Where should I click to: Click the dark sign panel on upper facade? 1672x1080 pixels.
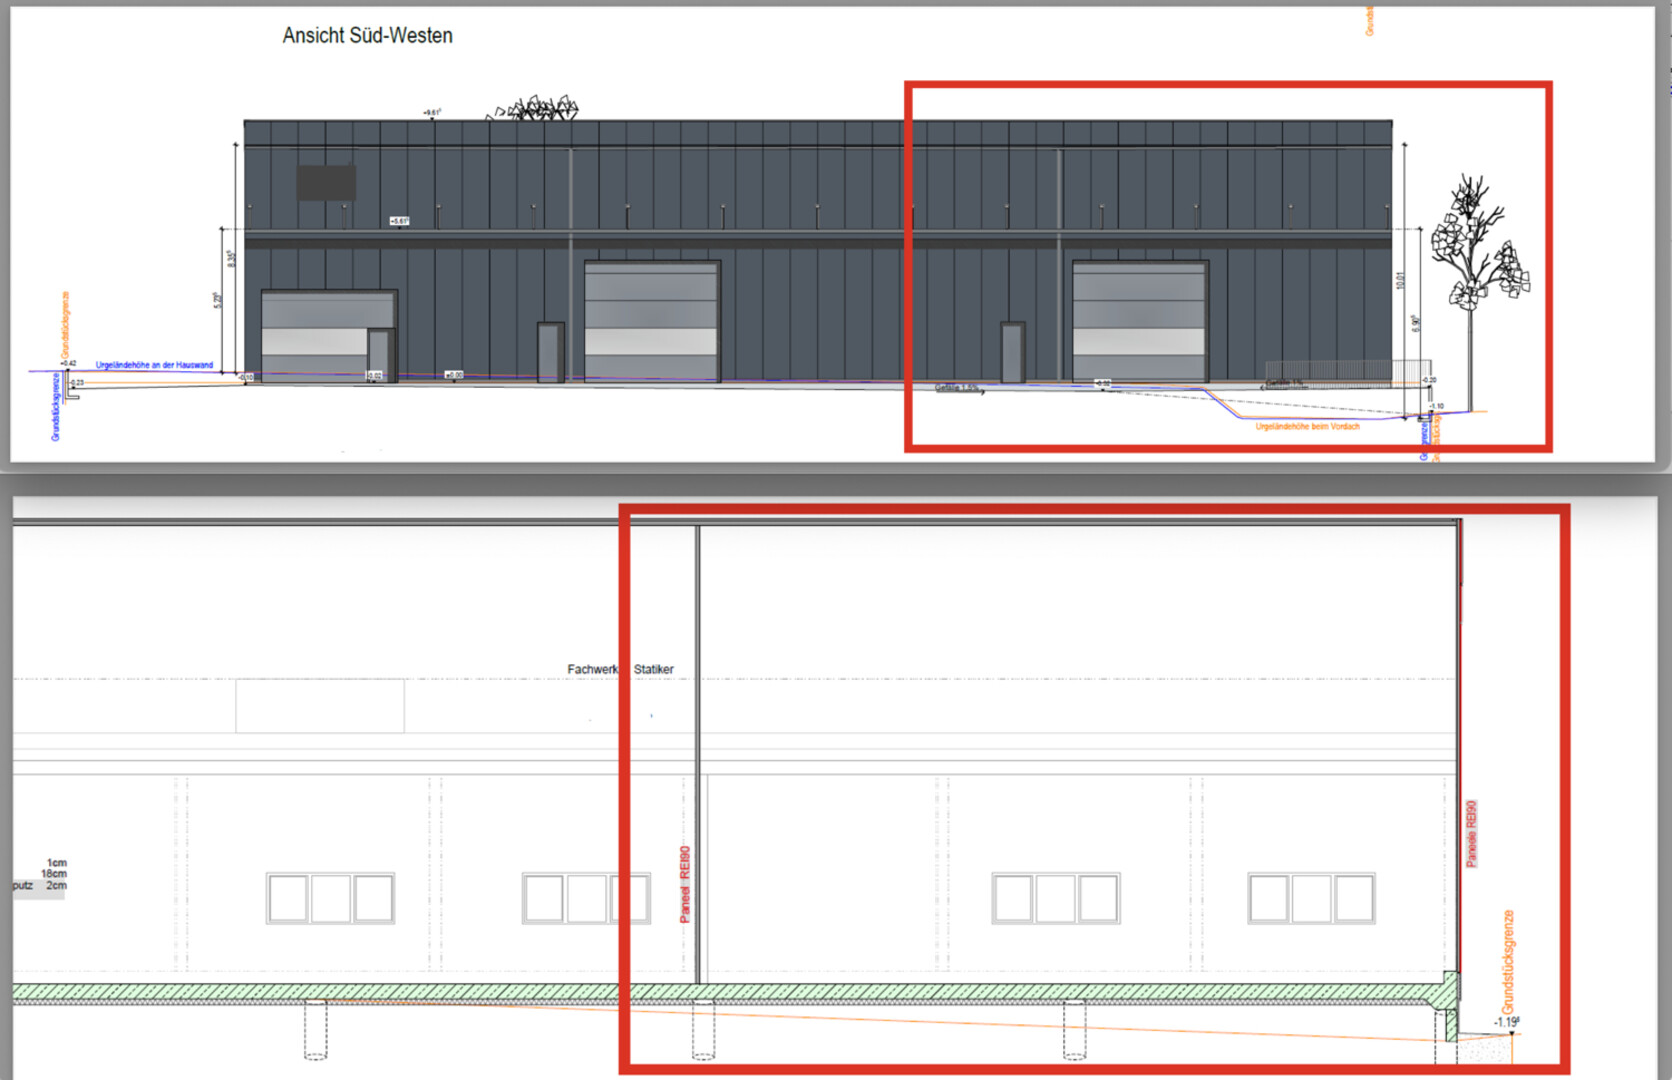tap(326, 183)
